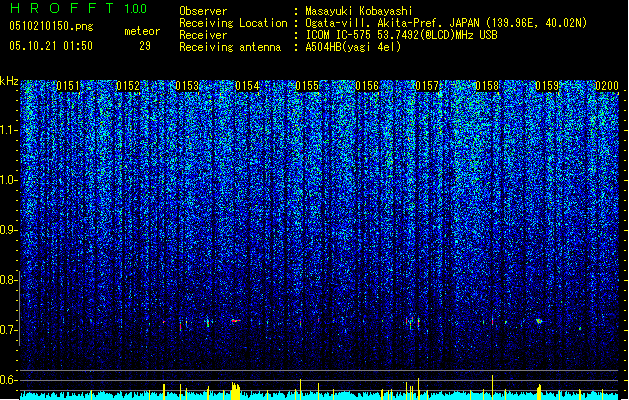
Task: Click the 0151 time marker
Action: [68, 86]
